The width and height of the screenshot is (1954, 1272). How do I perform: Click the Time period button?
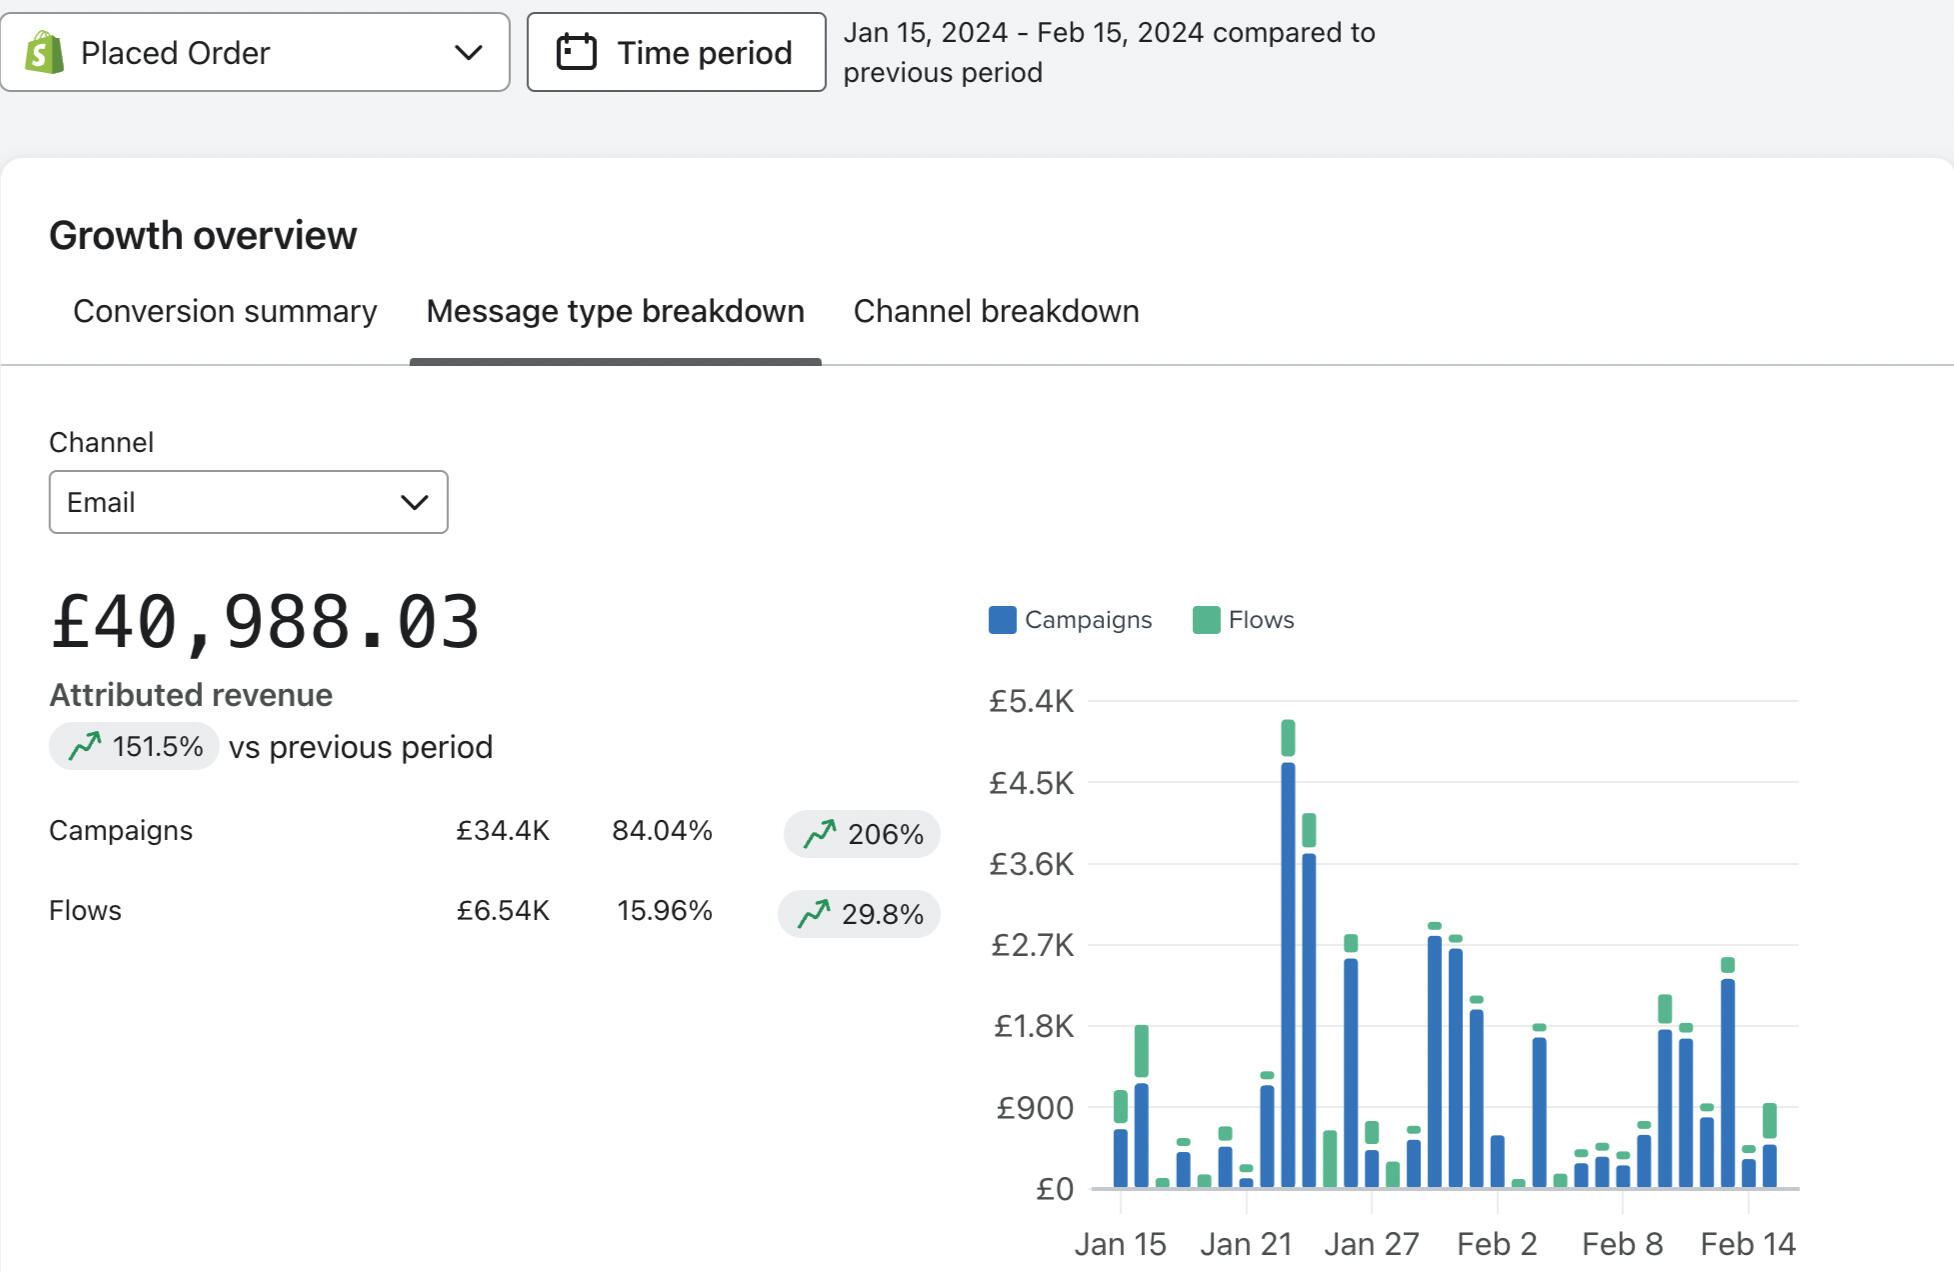click(676, 52)
